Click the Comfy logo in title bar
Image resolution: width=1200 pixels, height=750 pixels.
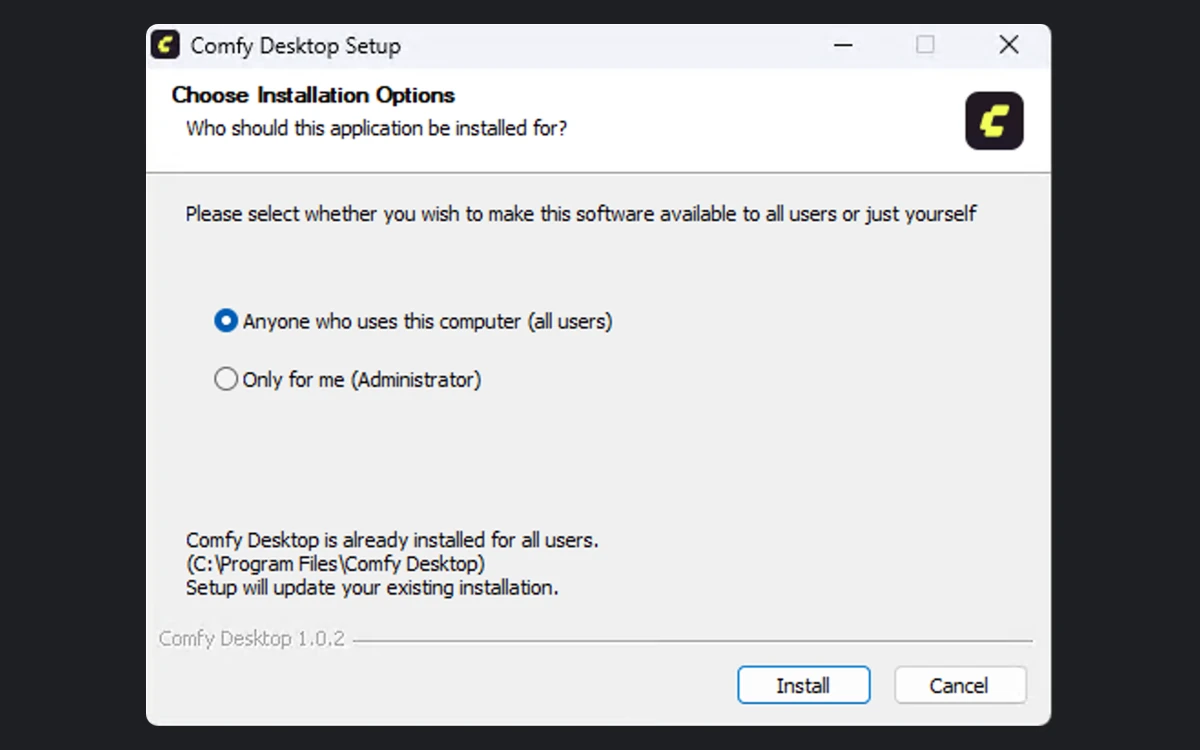[x=165, y=45]
